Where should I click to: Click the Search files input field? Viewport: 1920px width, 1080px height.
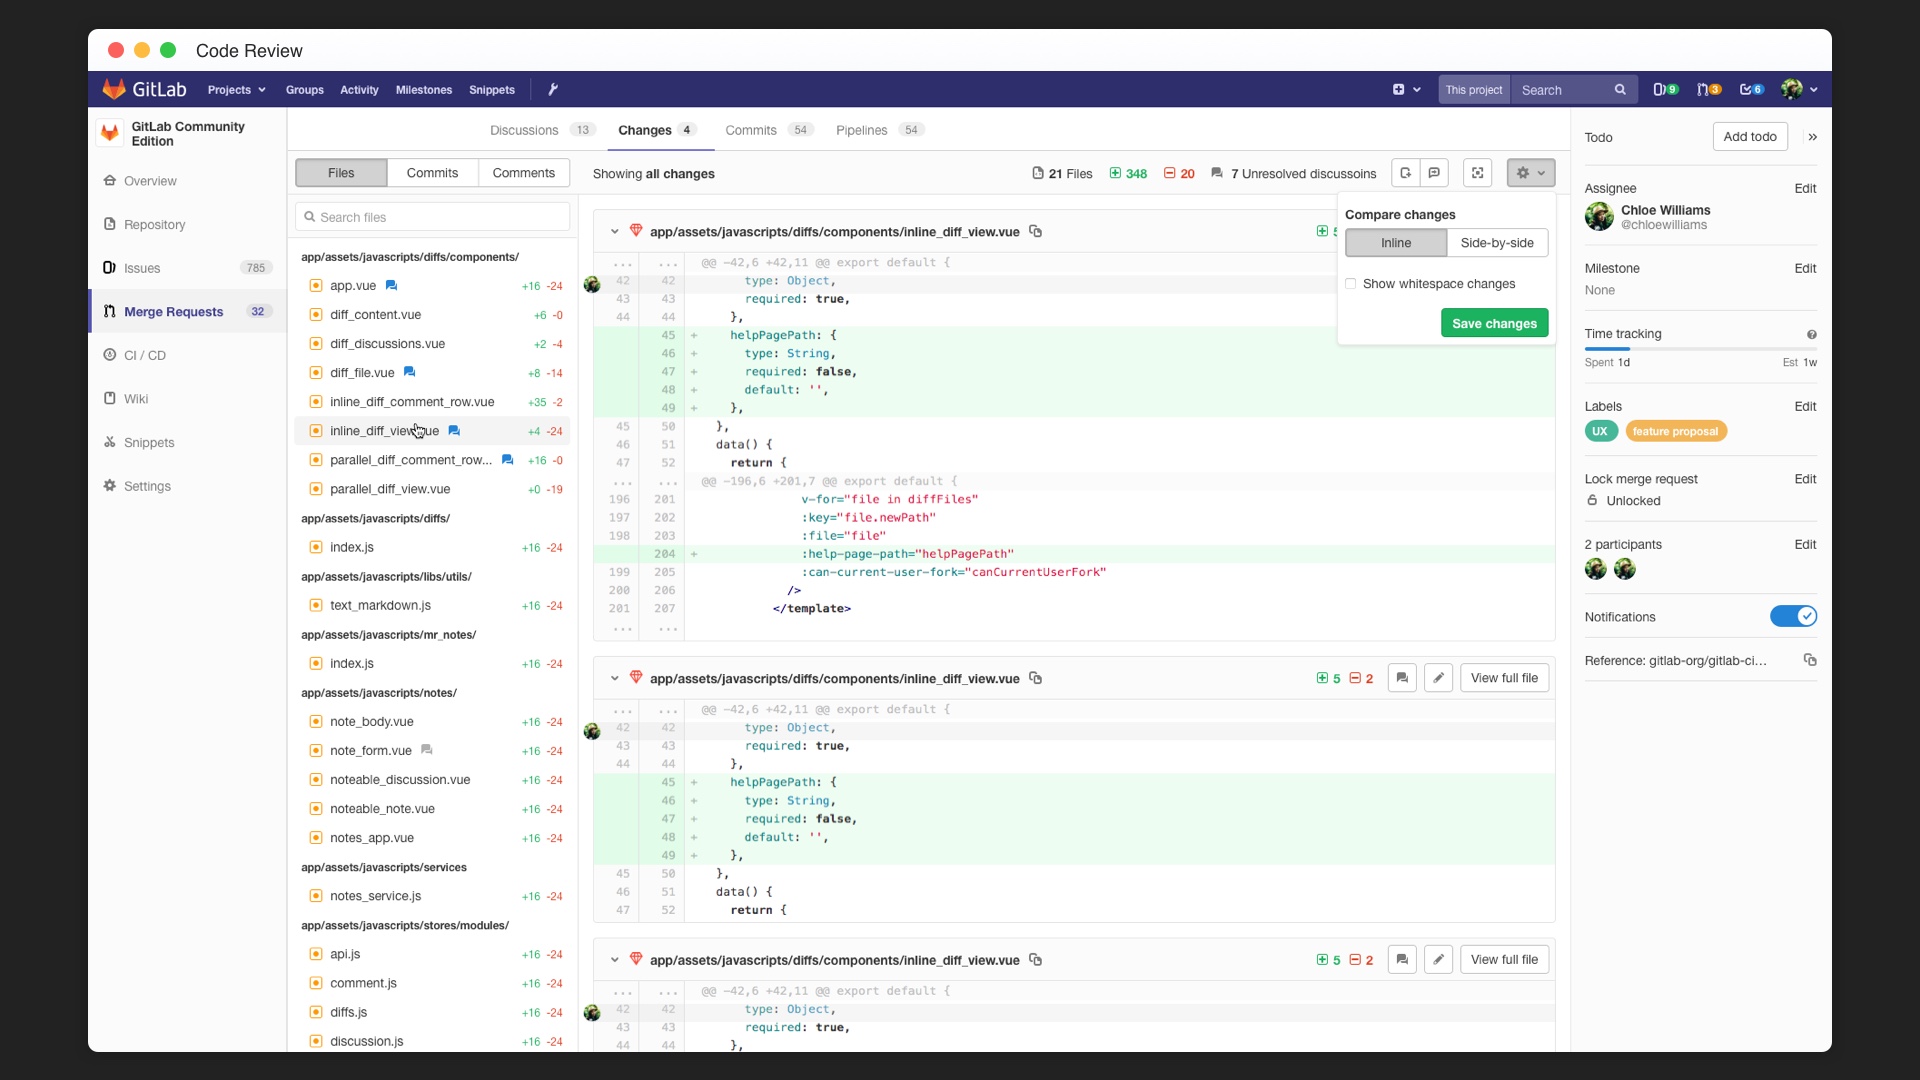pyautogui.click(x=432, y=216)
